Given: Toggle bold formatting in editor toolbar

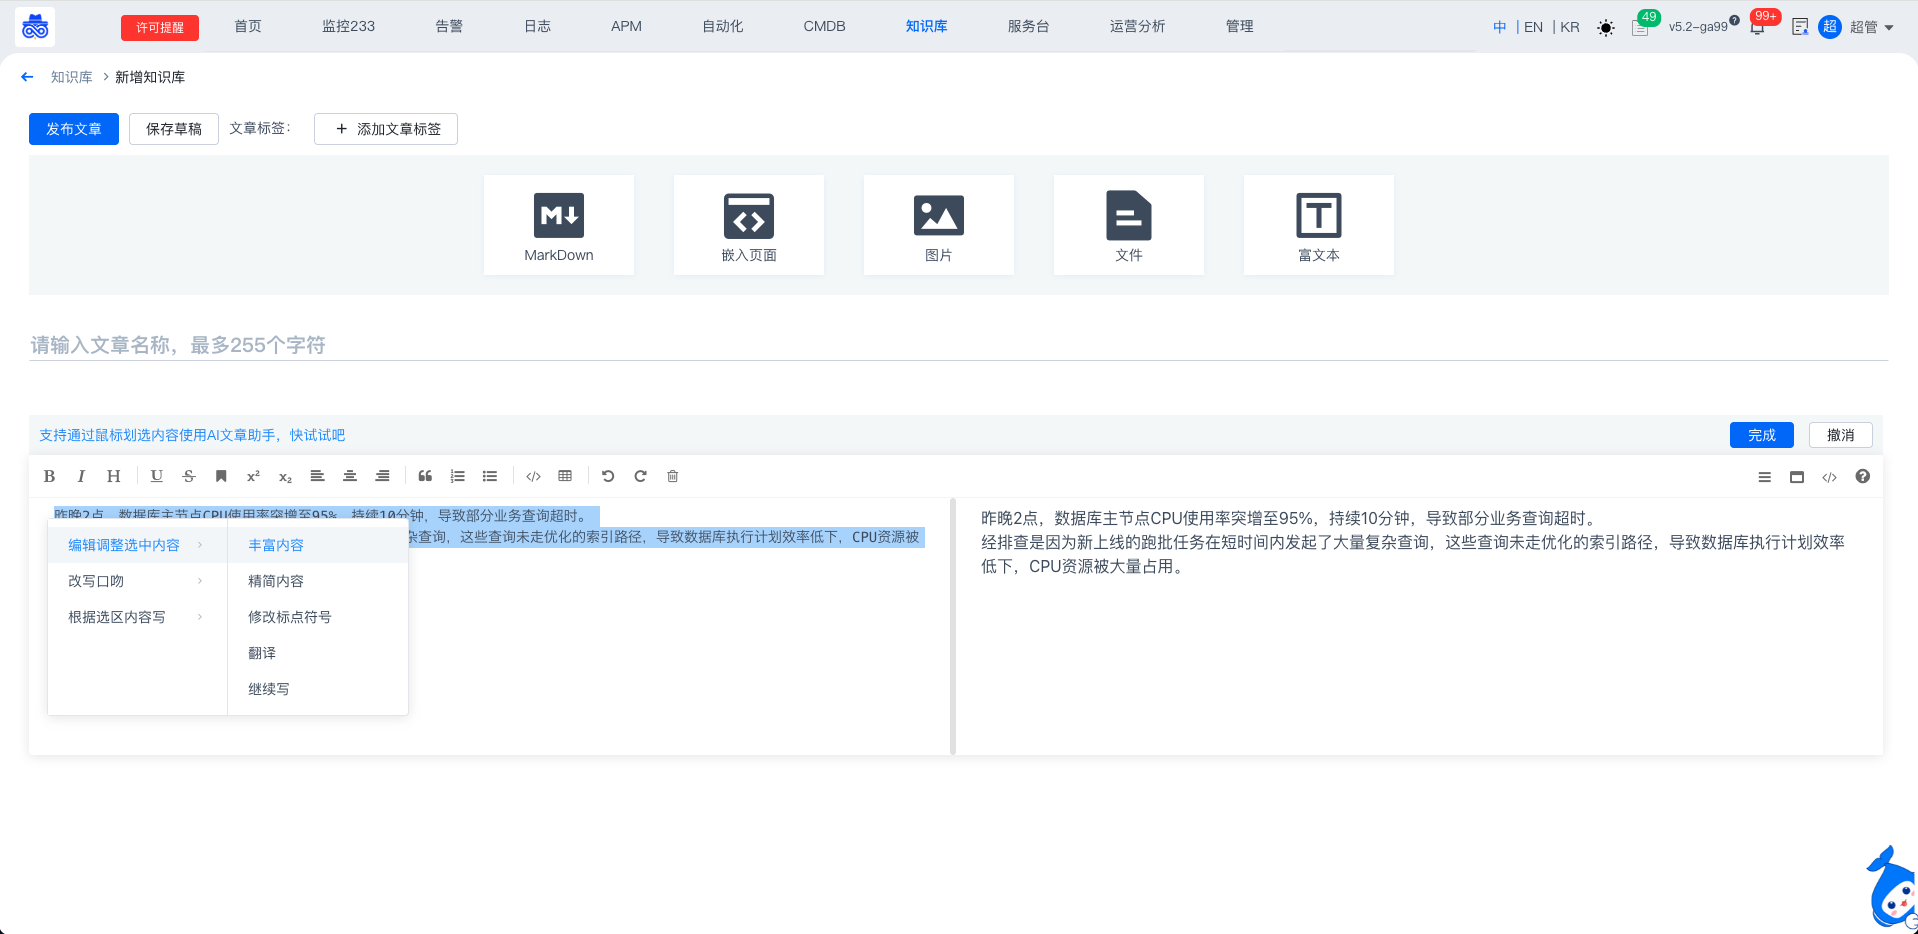Looking at the screenshot, I should click(x=49, y=477).
